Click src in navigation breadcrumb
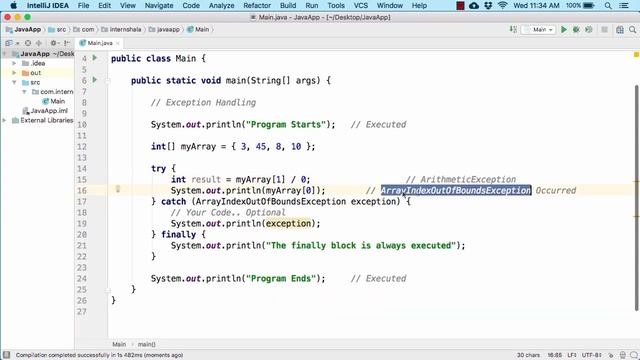The width and height of the screenshot is (640, 360). point(58,29)
